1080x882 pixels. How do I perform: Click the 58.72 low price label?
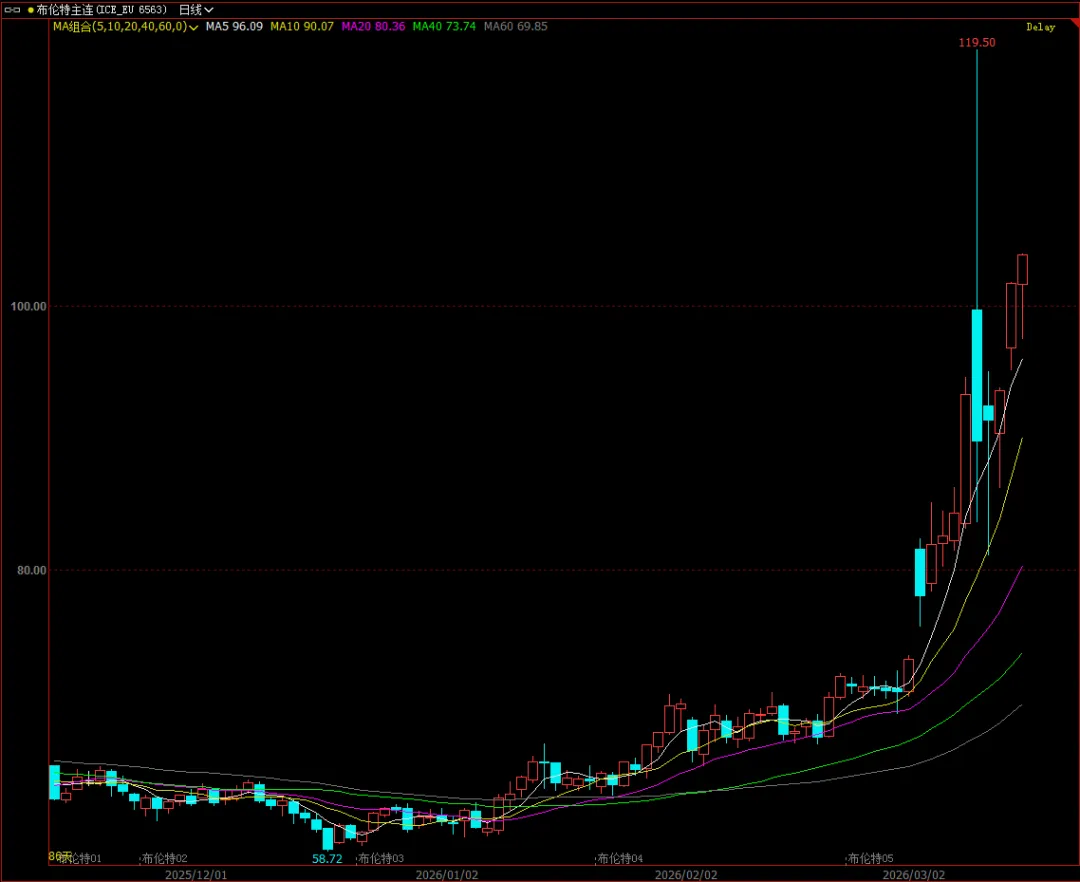pos(327,859)
